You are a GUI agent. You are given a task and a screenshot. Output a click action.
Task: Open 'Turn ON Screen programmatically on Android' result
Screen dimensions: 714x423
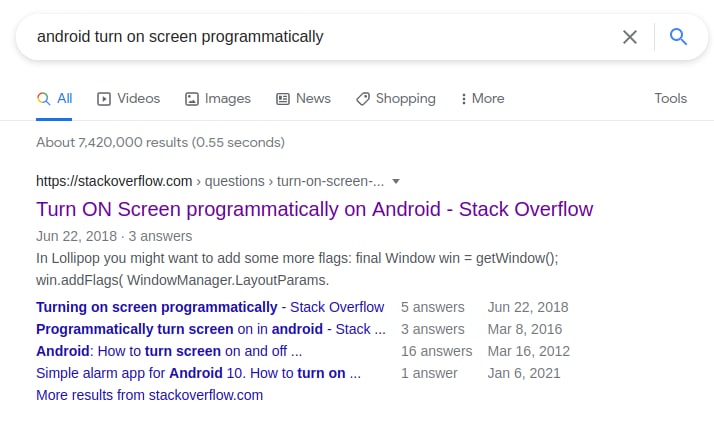click(x=315, y=209)
